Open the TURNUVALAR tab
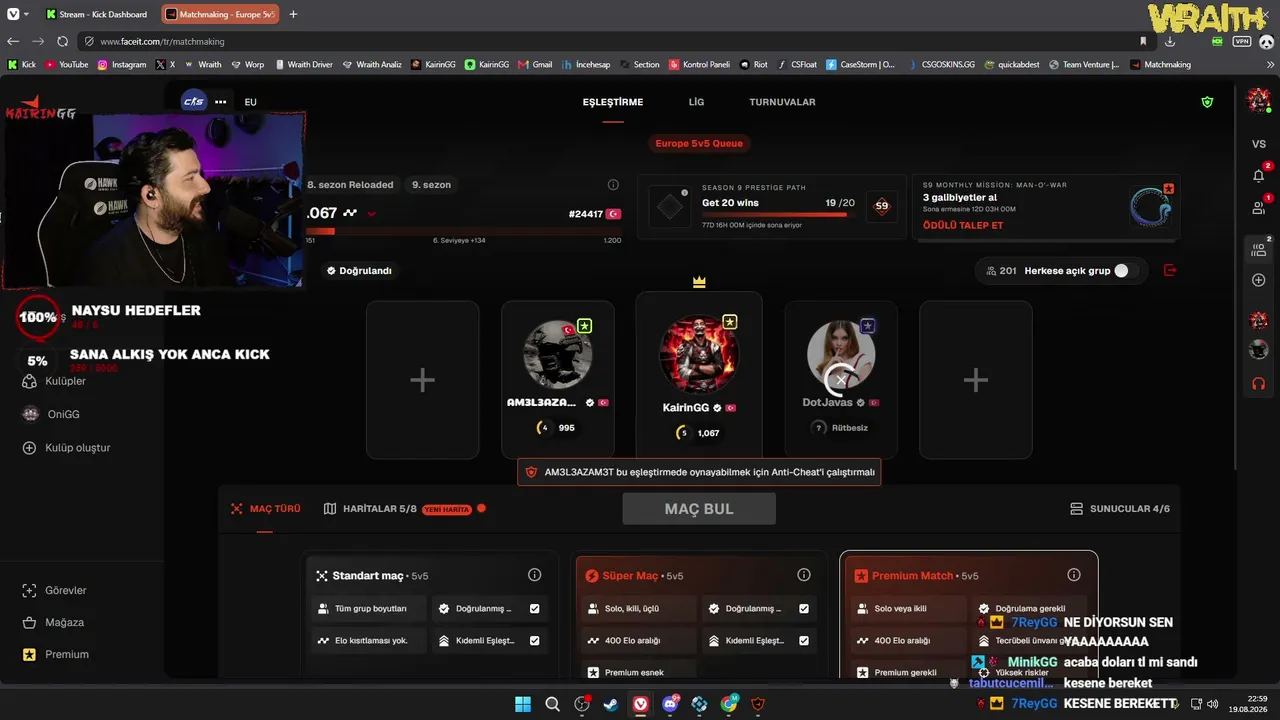 (782, 102)
